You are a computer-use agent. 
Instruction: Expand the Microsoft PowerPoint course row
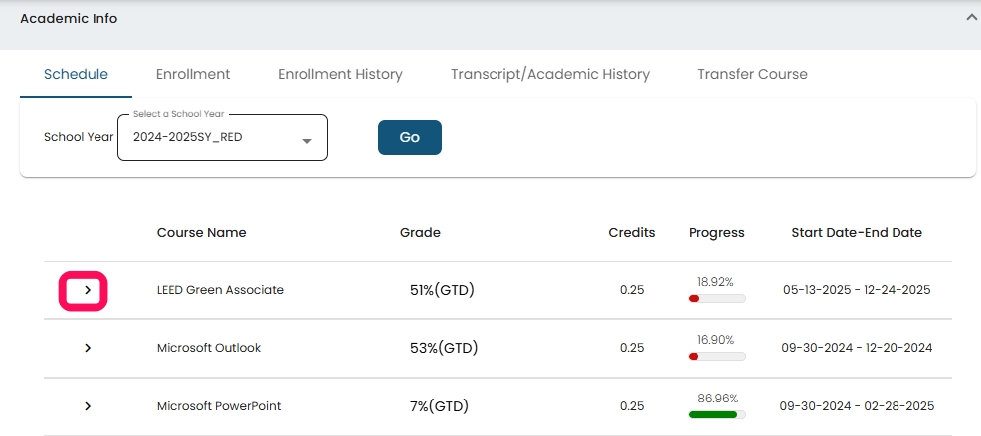[88, 406]
